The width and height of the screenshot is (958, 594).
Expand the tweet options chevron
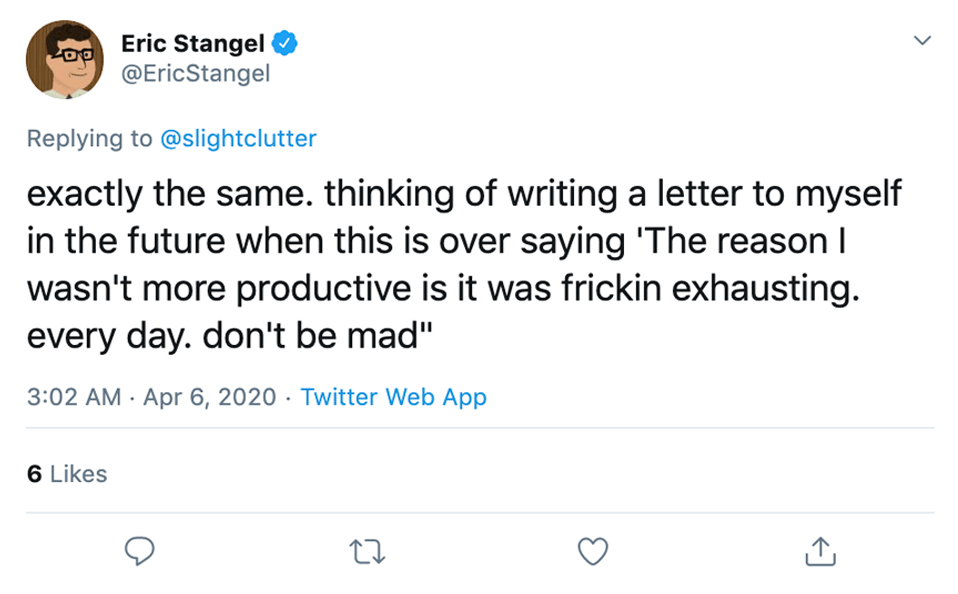point(922,41)
